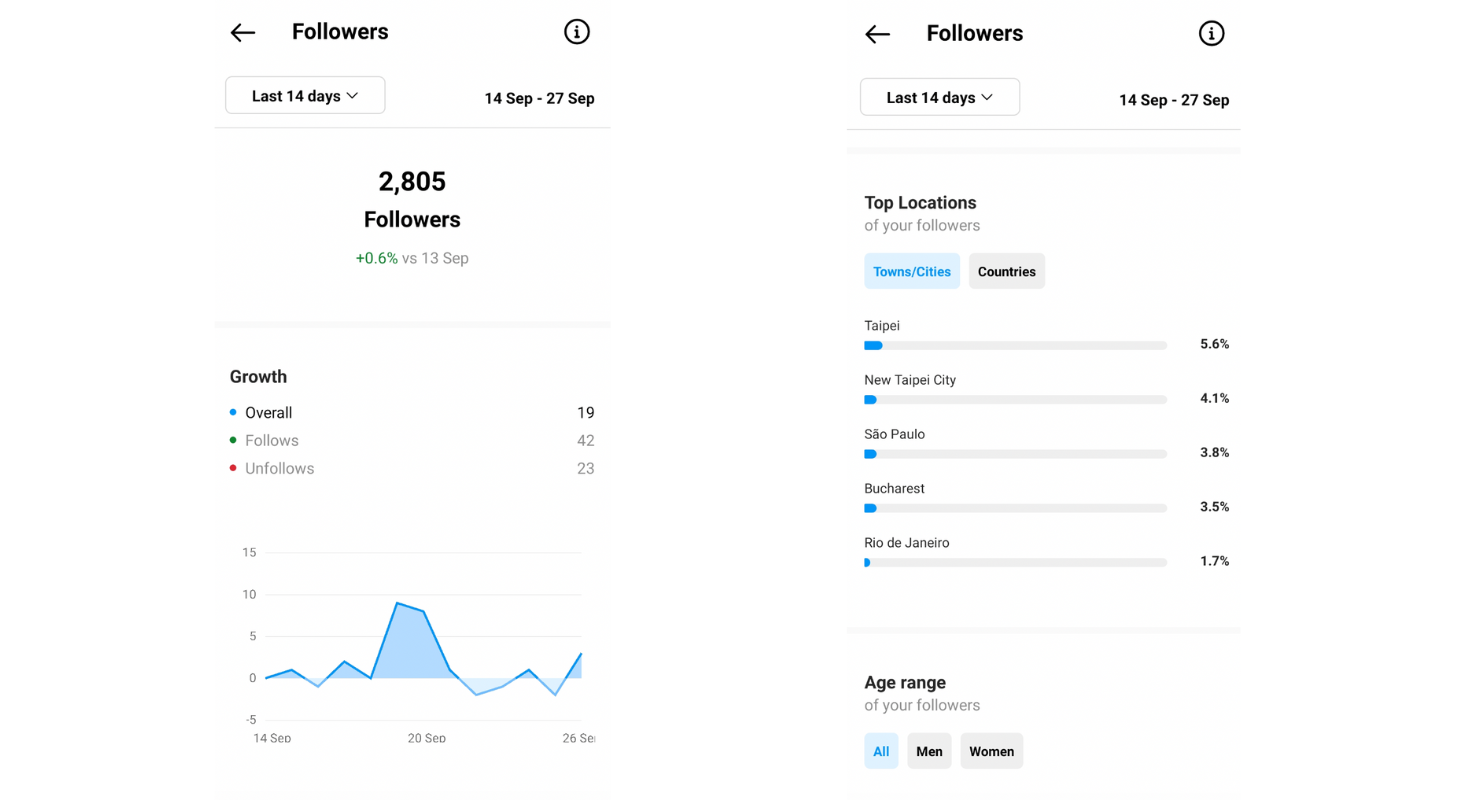Click the 2,805 followers count
Screen dimensions: 1460x800
412,182
